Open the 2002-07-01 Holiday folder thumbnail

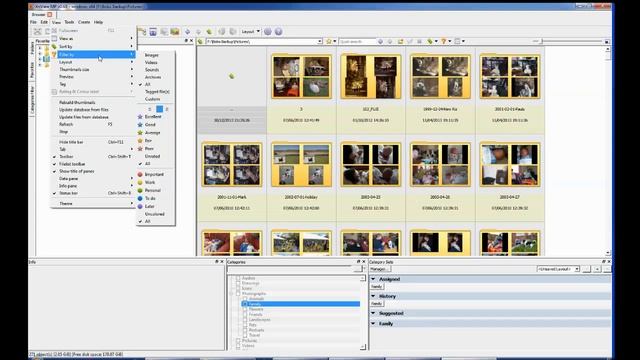(301, 164)
